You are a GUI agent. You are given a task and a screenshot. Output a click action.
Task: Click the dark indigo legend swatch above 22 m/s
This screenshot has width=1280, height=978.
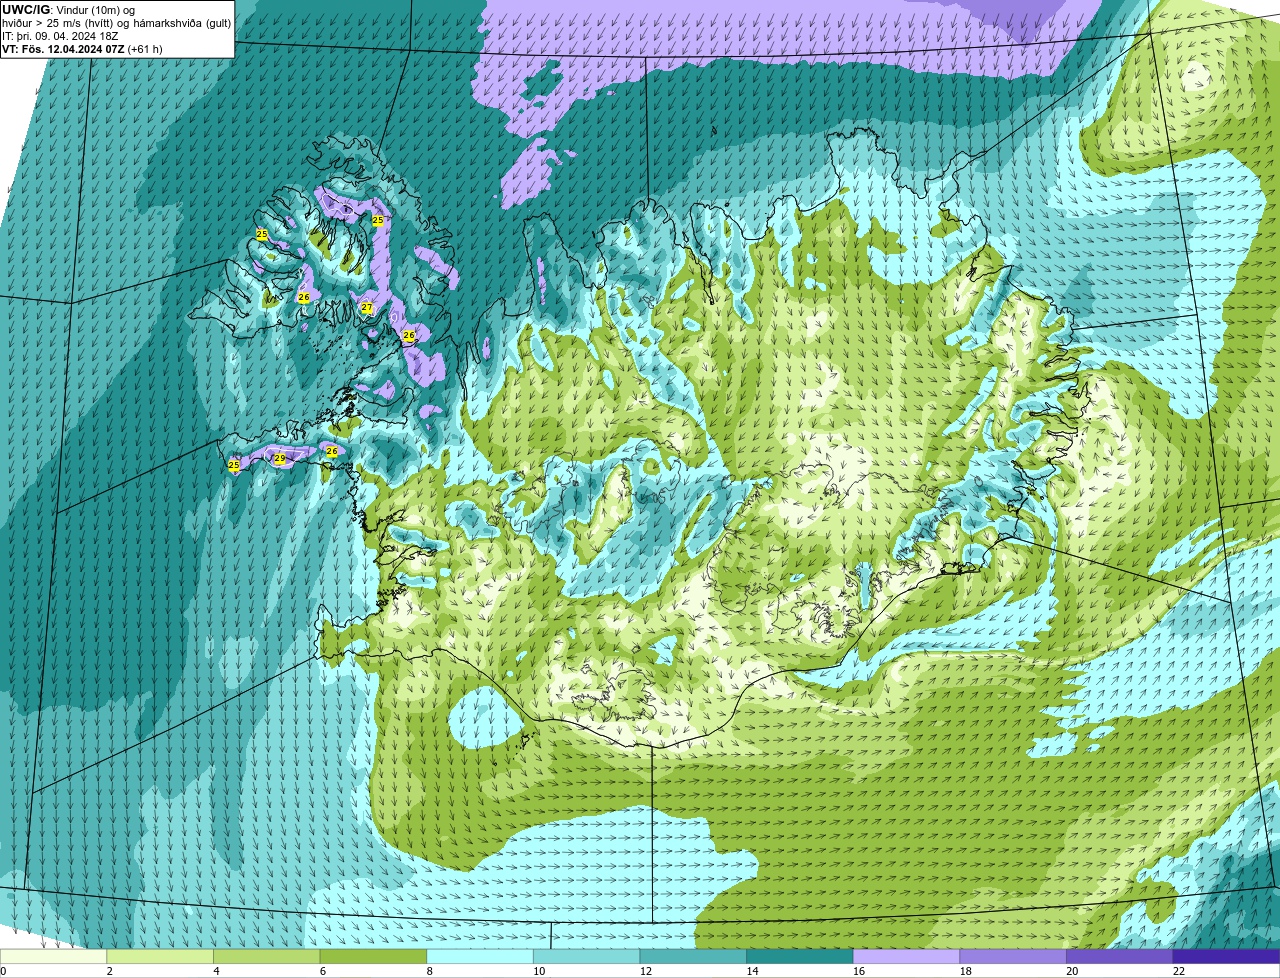[1226, 956]
